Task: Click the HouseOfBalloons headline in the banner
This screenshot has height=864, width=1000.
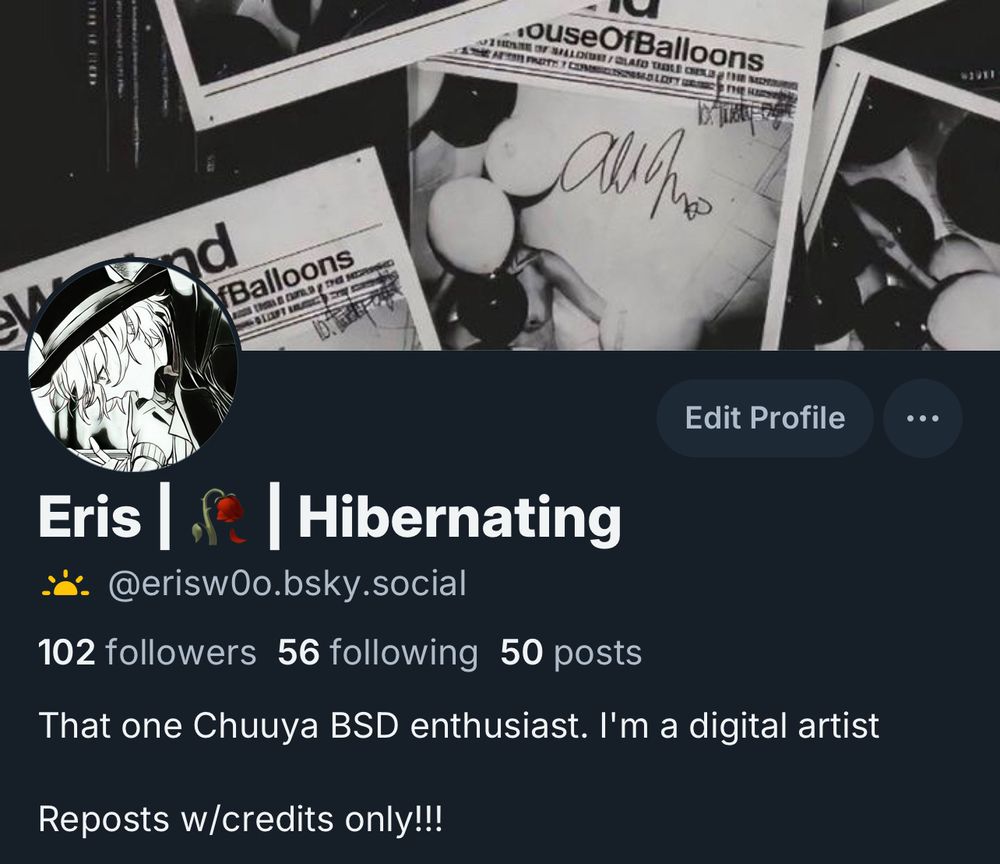Action: pyautogui.click(x=640, y=46)
